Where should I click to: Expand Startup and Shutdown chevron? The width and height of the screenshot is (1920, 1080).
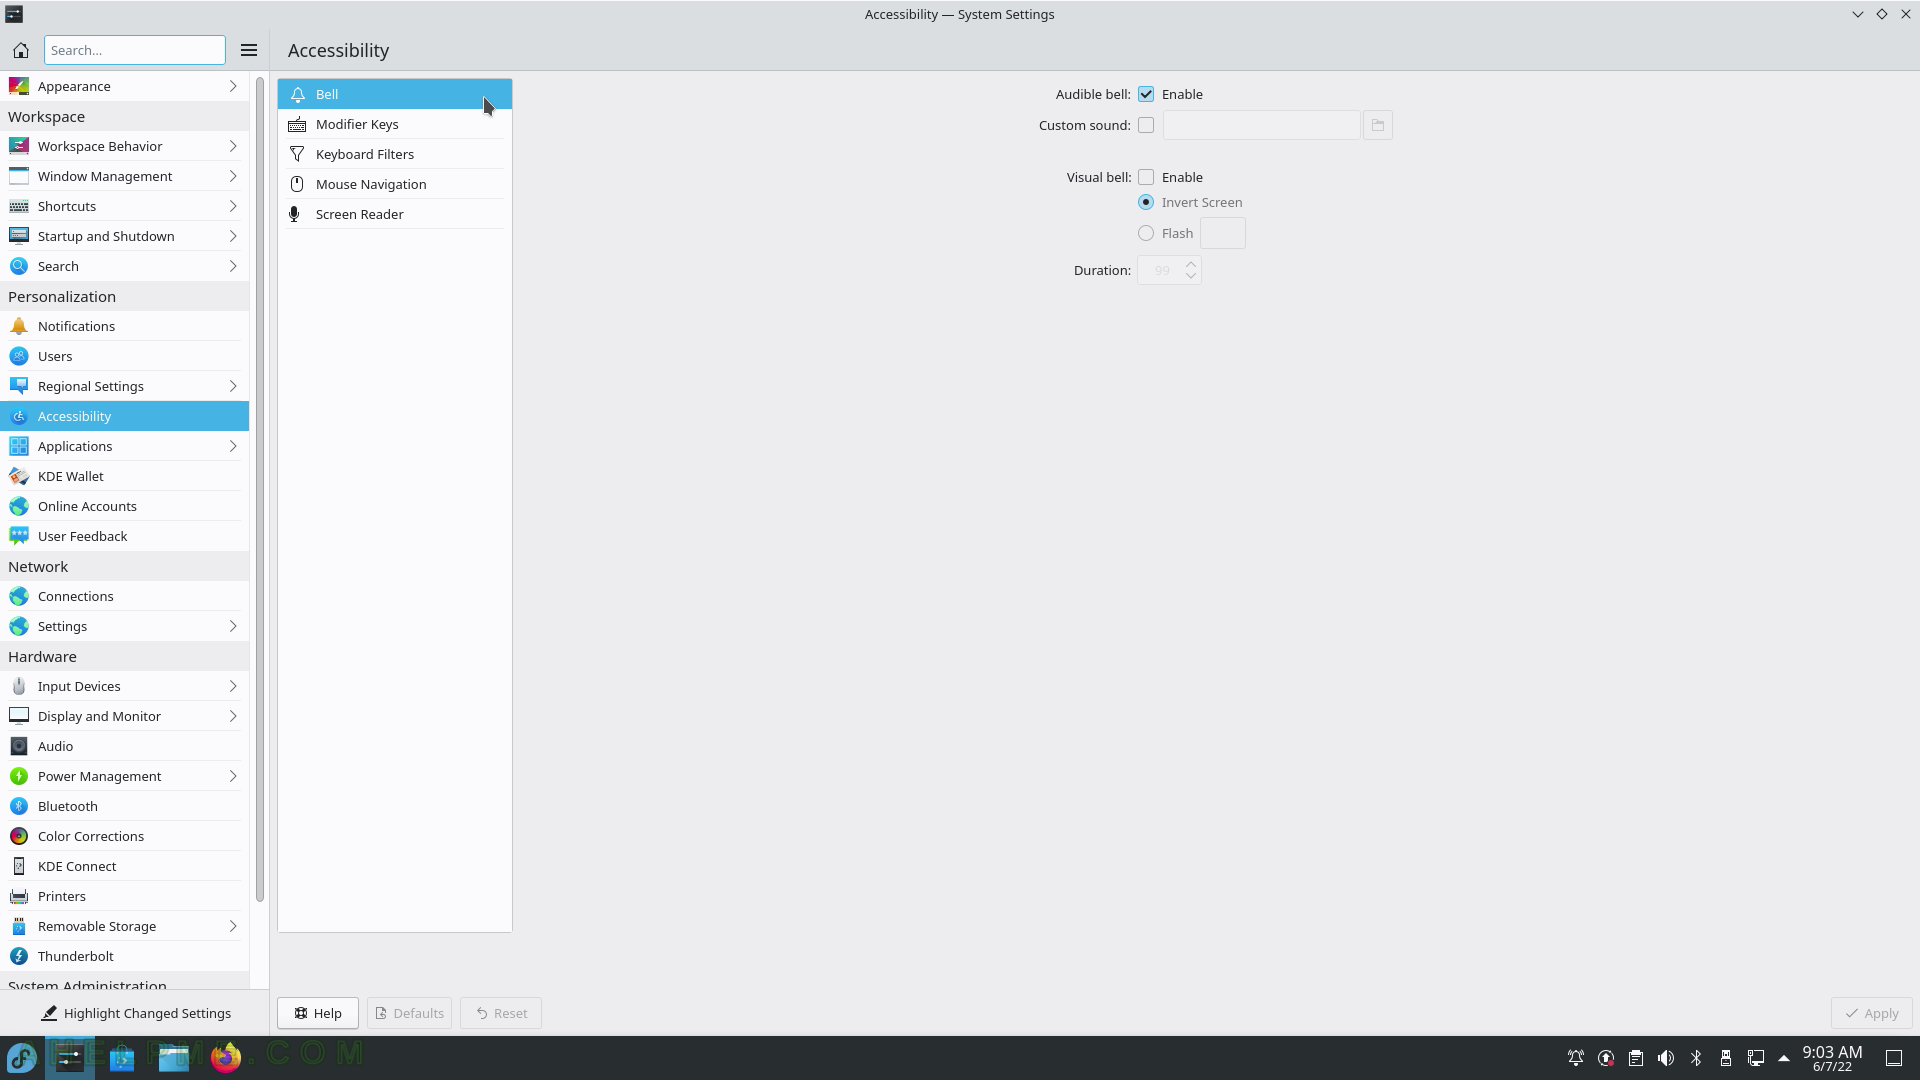click(x=233, y=236)
